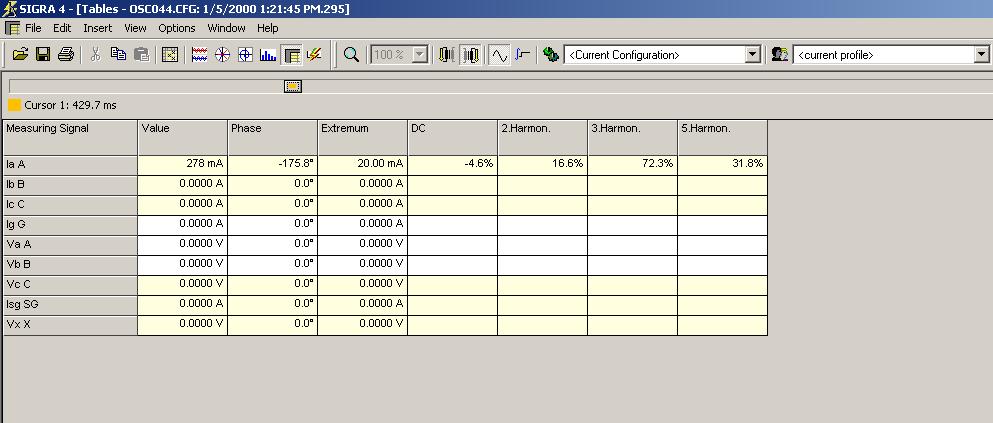993x423 pixels.
Task: Click the Extremum column header
Action: [363, 137]
